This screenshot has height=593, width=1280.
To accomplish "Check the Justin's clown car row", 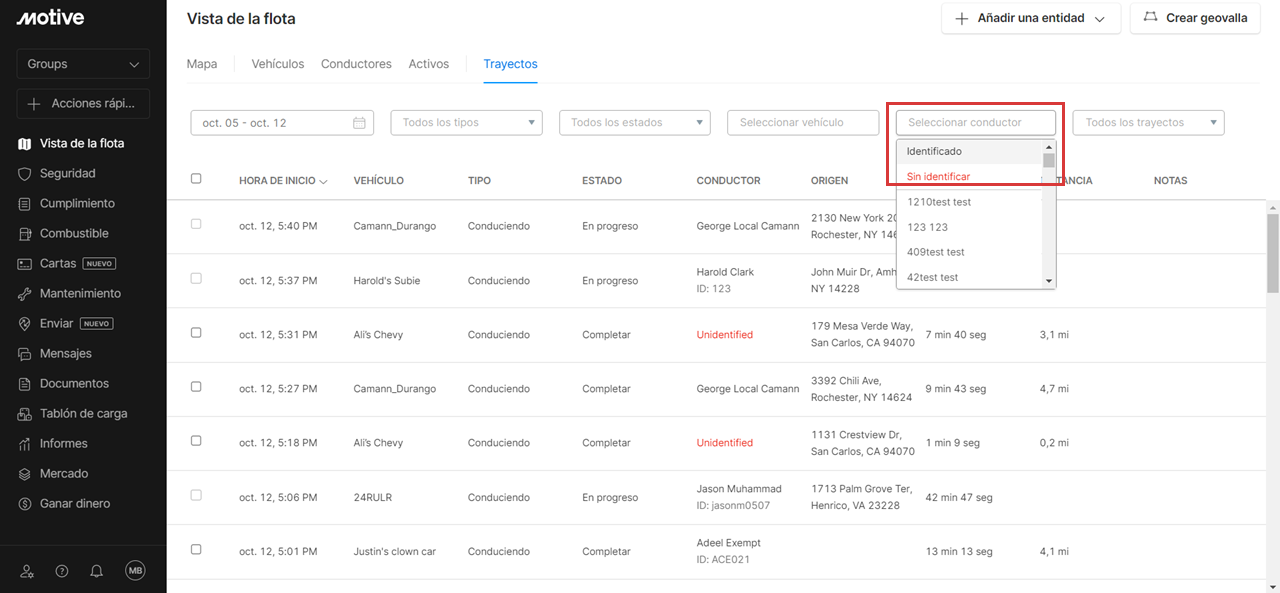I will [196, 549].
